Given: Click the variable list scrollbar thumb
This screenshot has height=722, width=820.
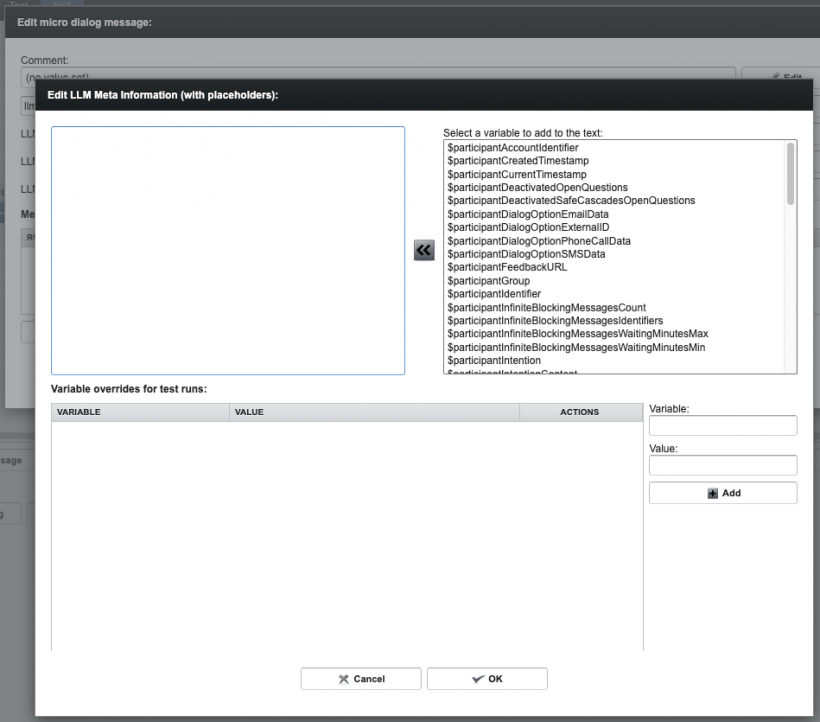Looking at the screenshot, I should [x=790, y=174].
